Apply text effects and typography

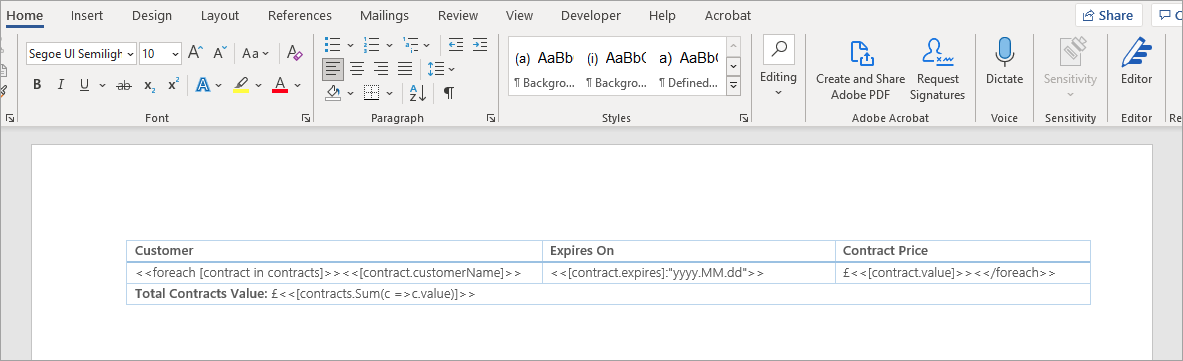(202, 85)
